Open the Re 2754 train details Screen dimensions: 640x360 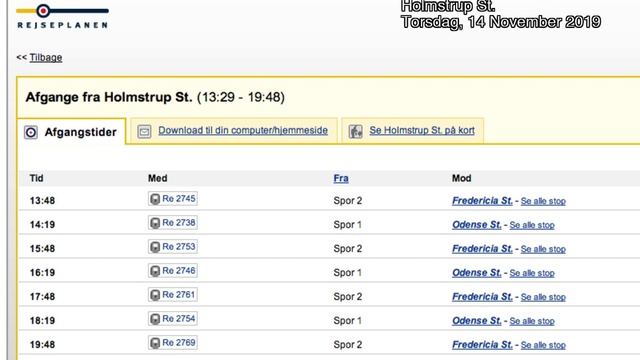[x=173, y=319]
